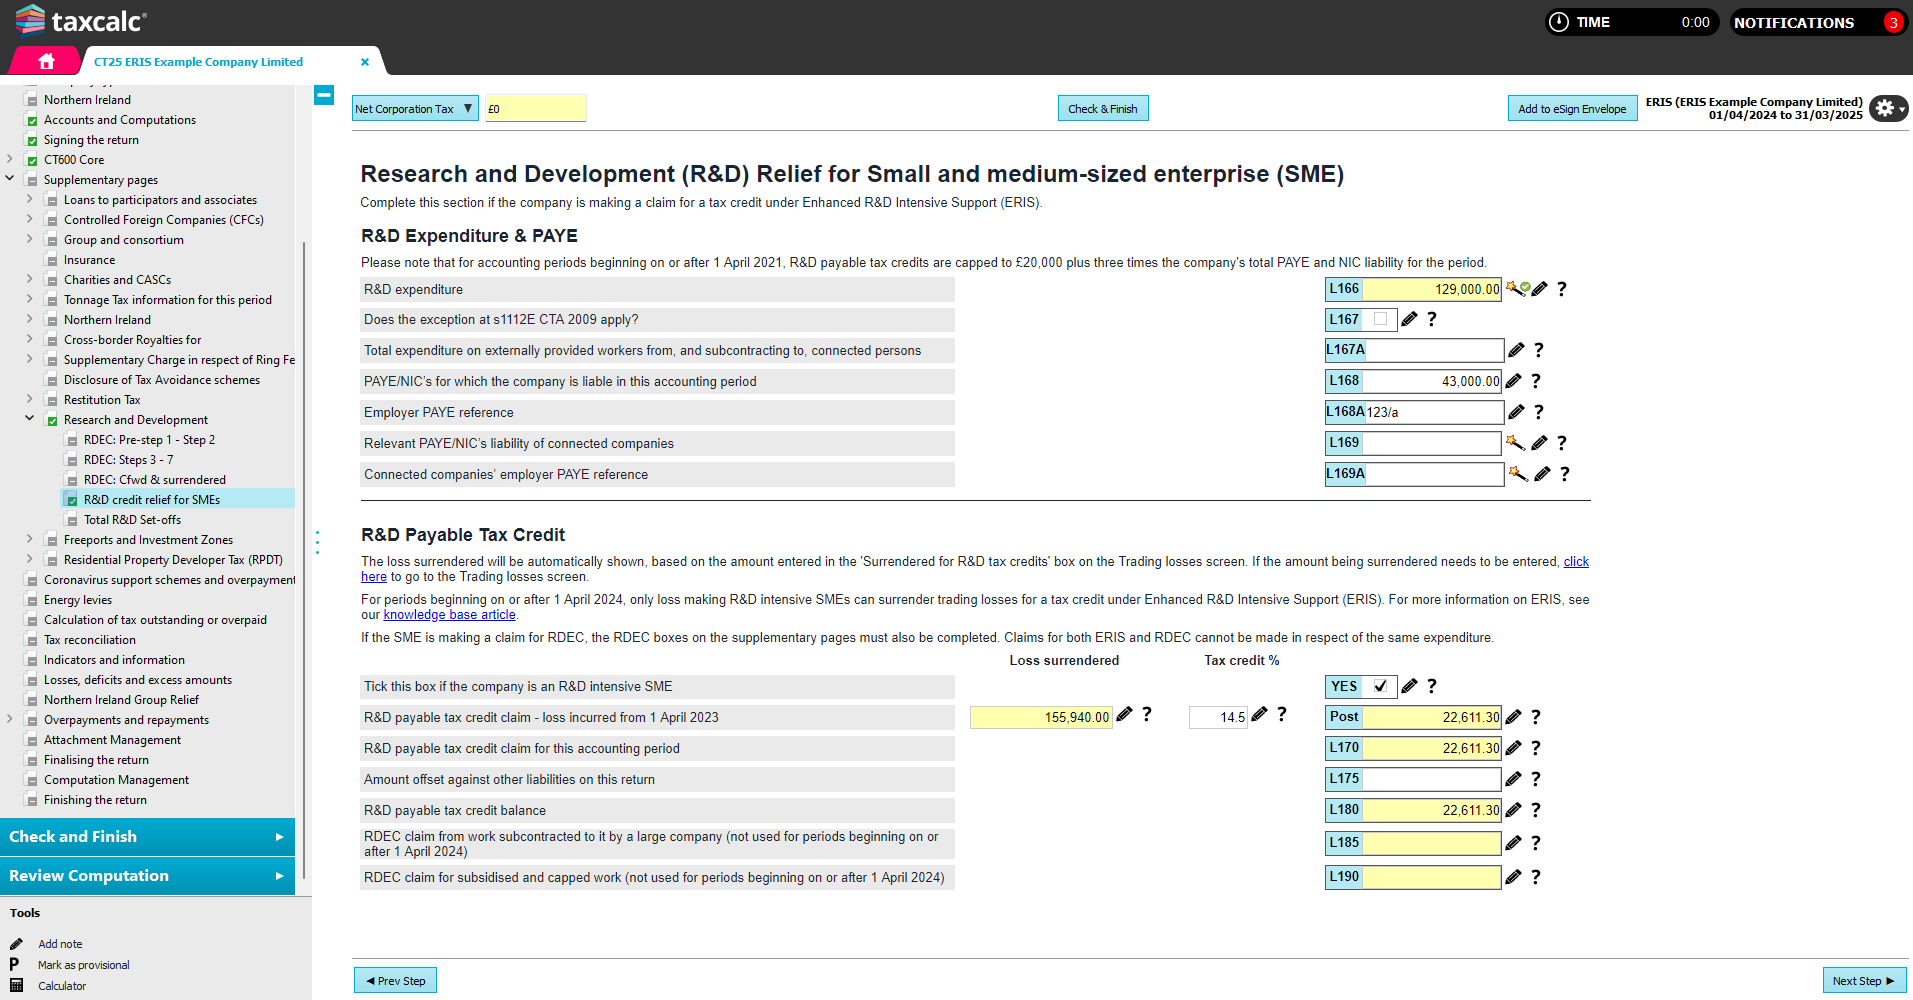The height and width of the screenshot is (1000, 1913).
Task: Expand Freeports and Investment Zones node
Action: click(29, 539)
